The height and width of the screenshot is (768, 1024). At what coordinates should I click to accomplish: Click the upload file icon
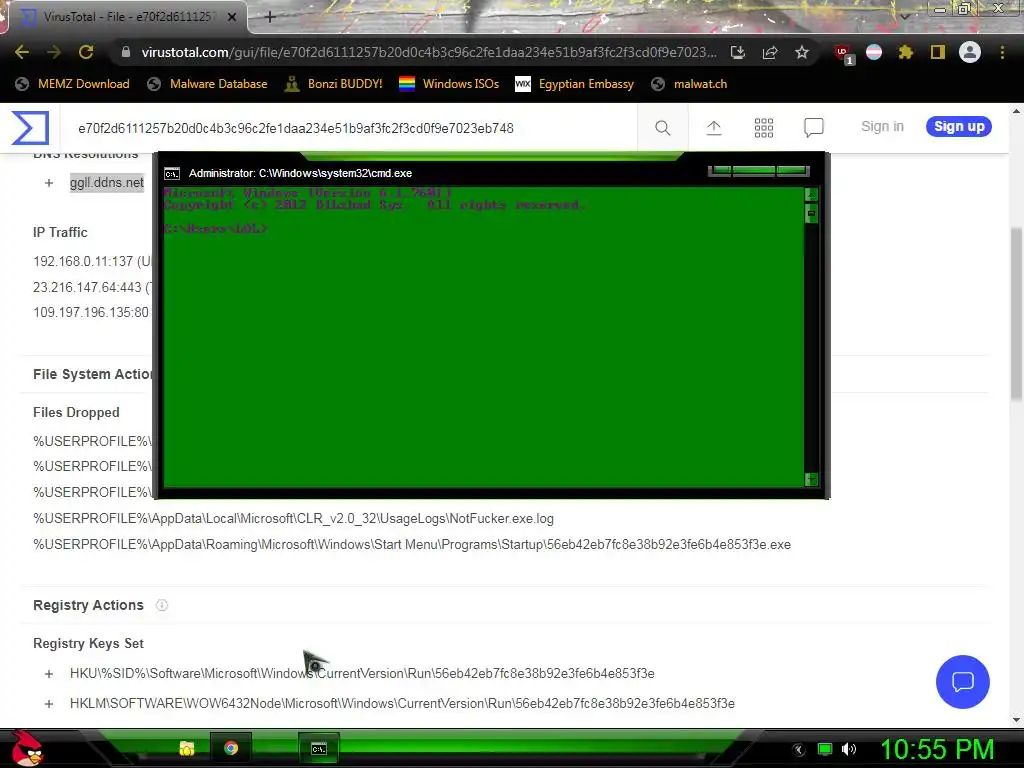pyautogui.click(x=714, y=128)
